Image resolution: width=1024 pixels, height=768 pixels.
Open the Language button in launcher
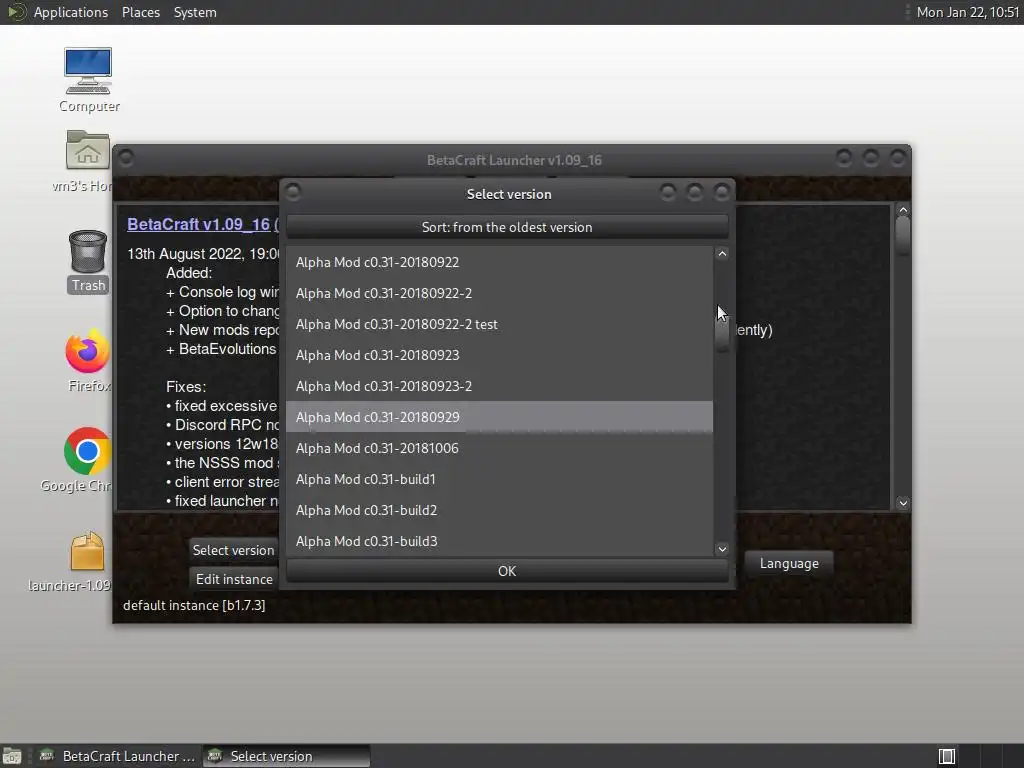click(789, 563)
